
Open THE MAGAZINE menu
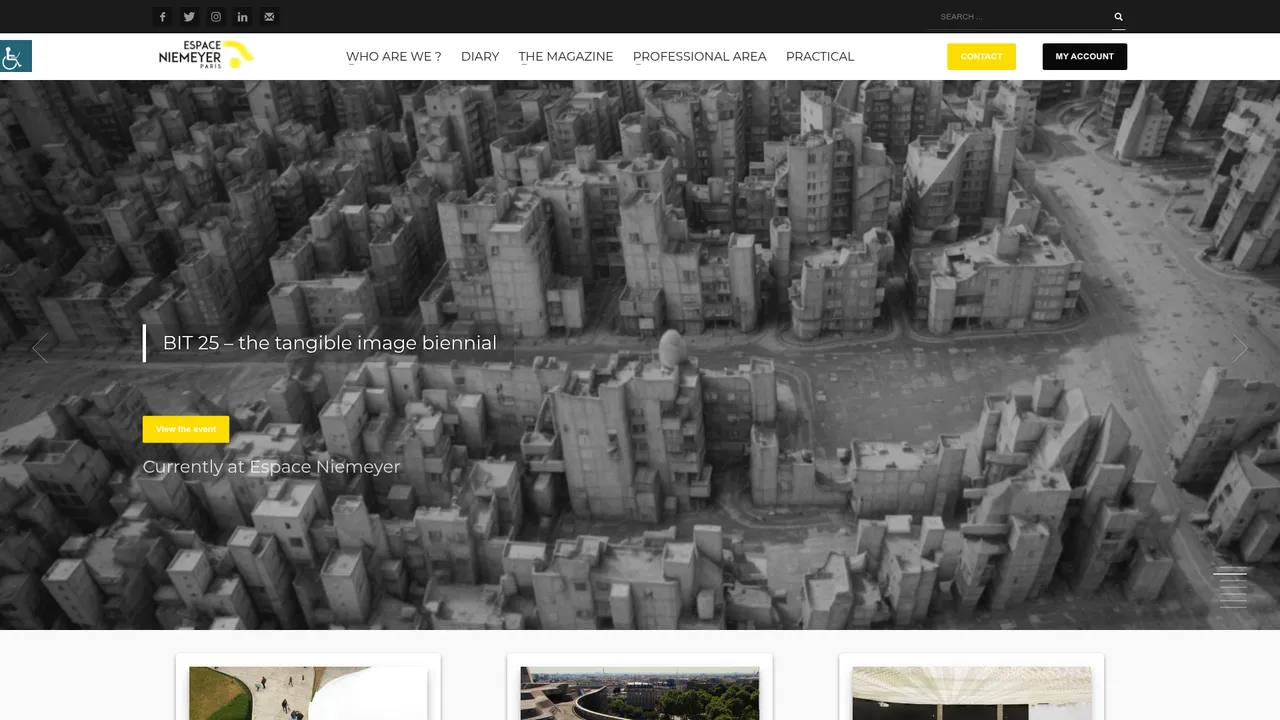tap(566, 57)
